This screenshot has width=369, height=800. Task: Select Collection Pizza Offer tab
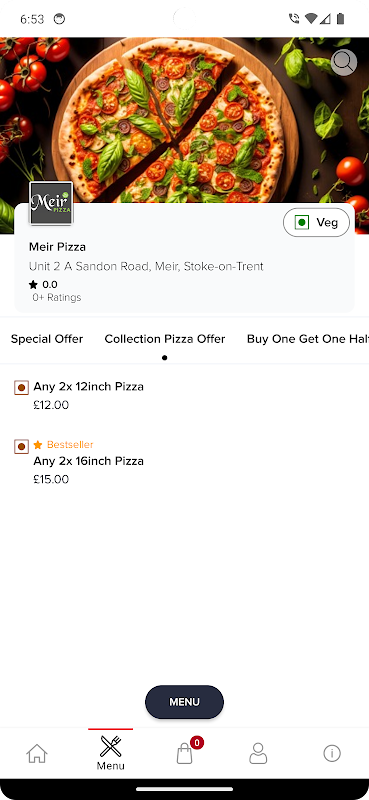[x=165, y=339]
